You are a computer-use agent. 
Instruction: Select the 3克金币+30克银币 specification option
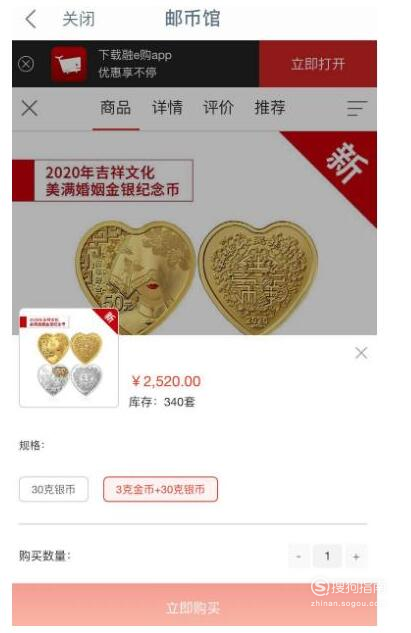coord(160,489)
